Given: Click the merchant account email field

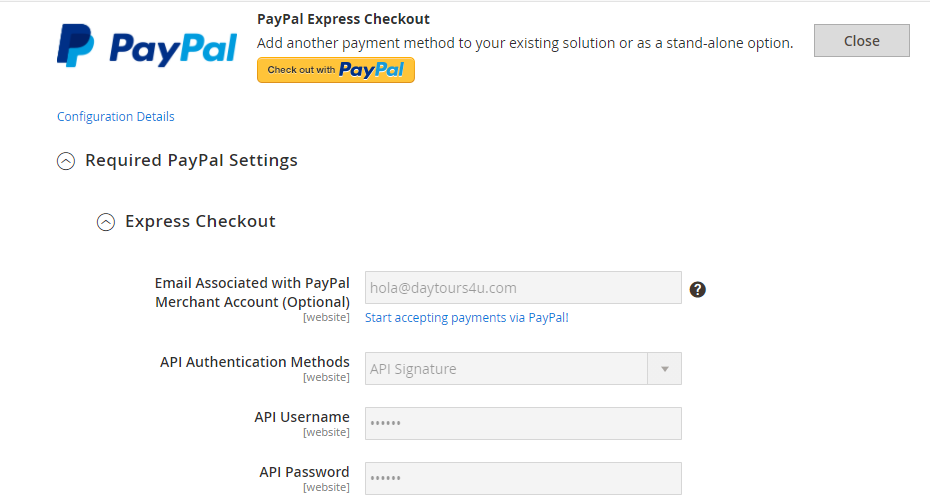Looking at the screenshot, I should tap(523, 288).
